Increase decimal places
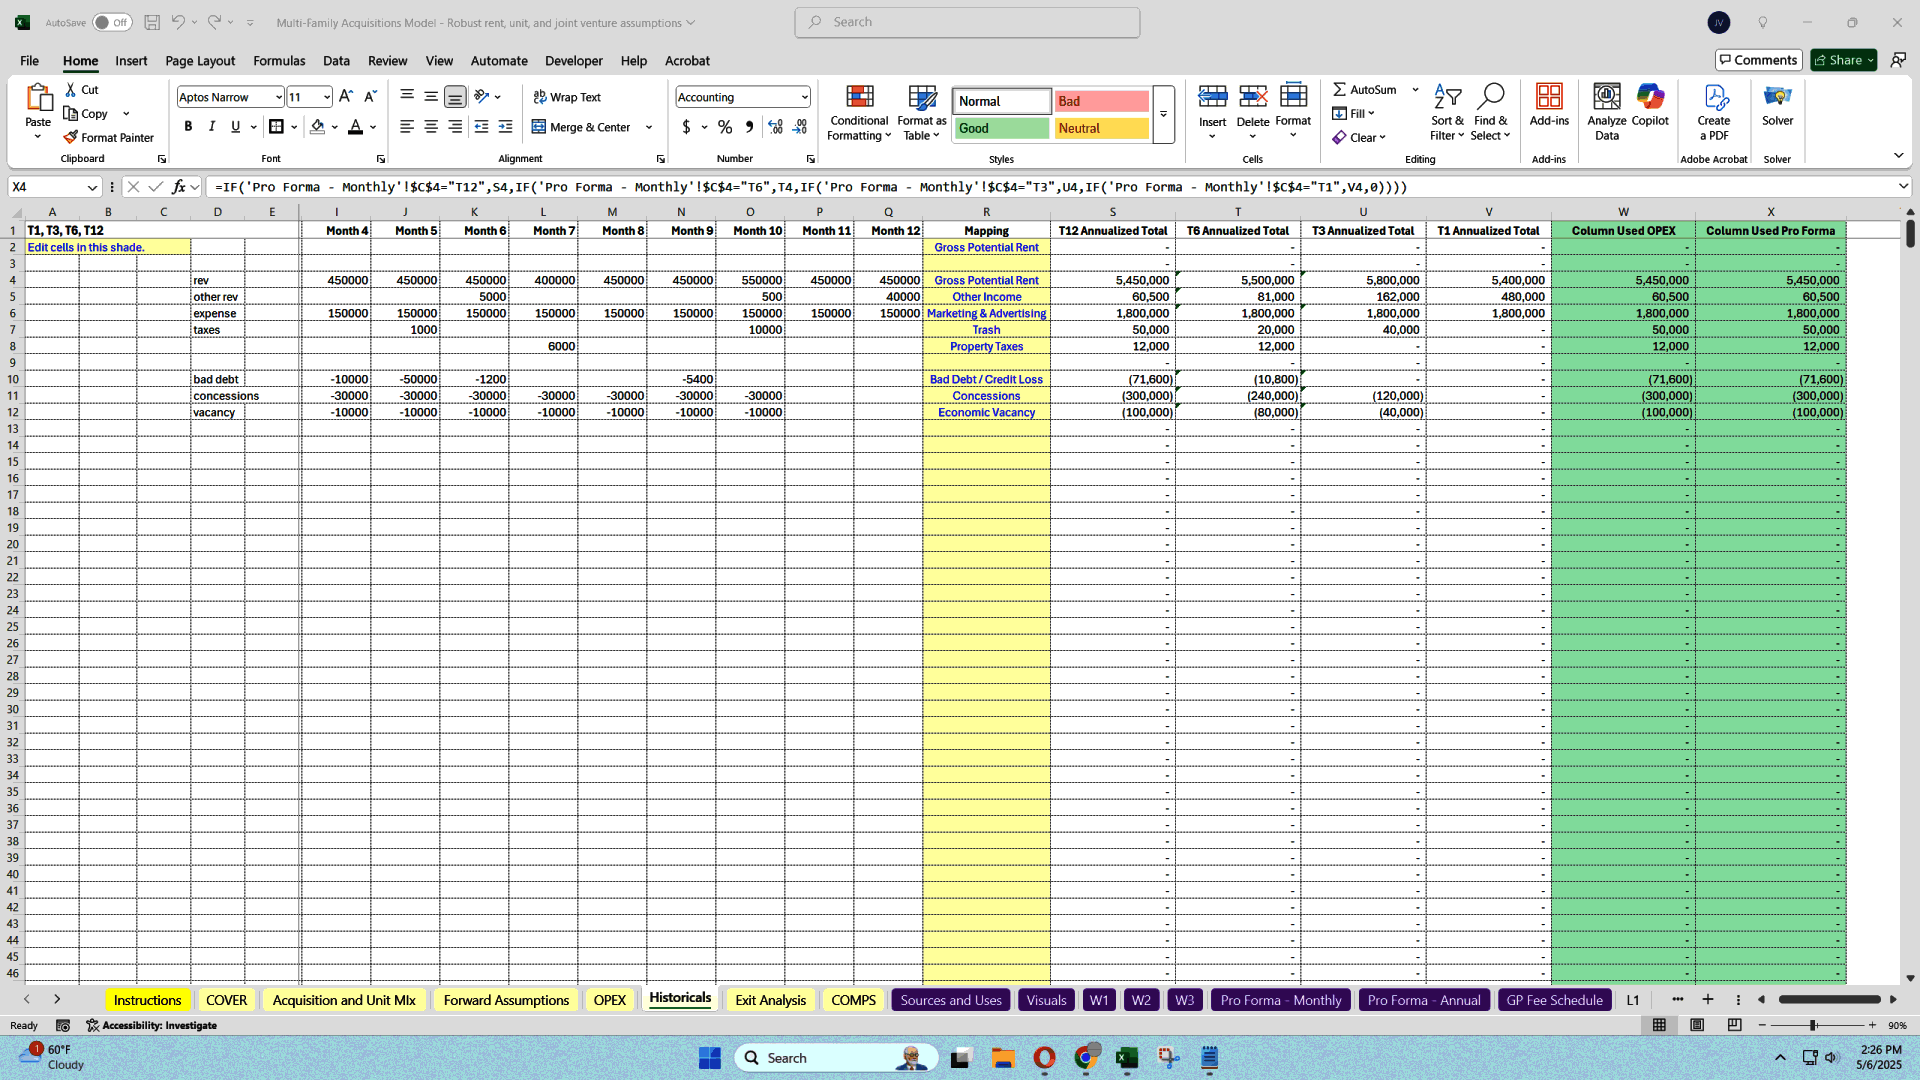1920x1080 pixels. (x=775, y=127)
